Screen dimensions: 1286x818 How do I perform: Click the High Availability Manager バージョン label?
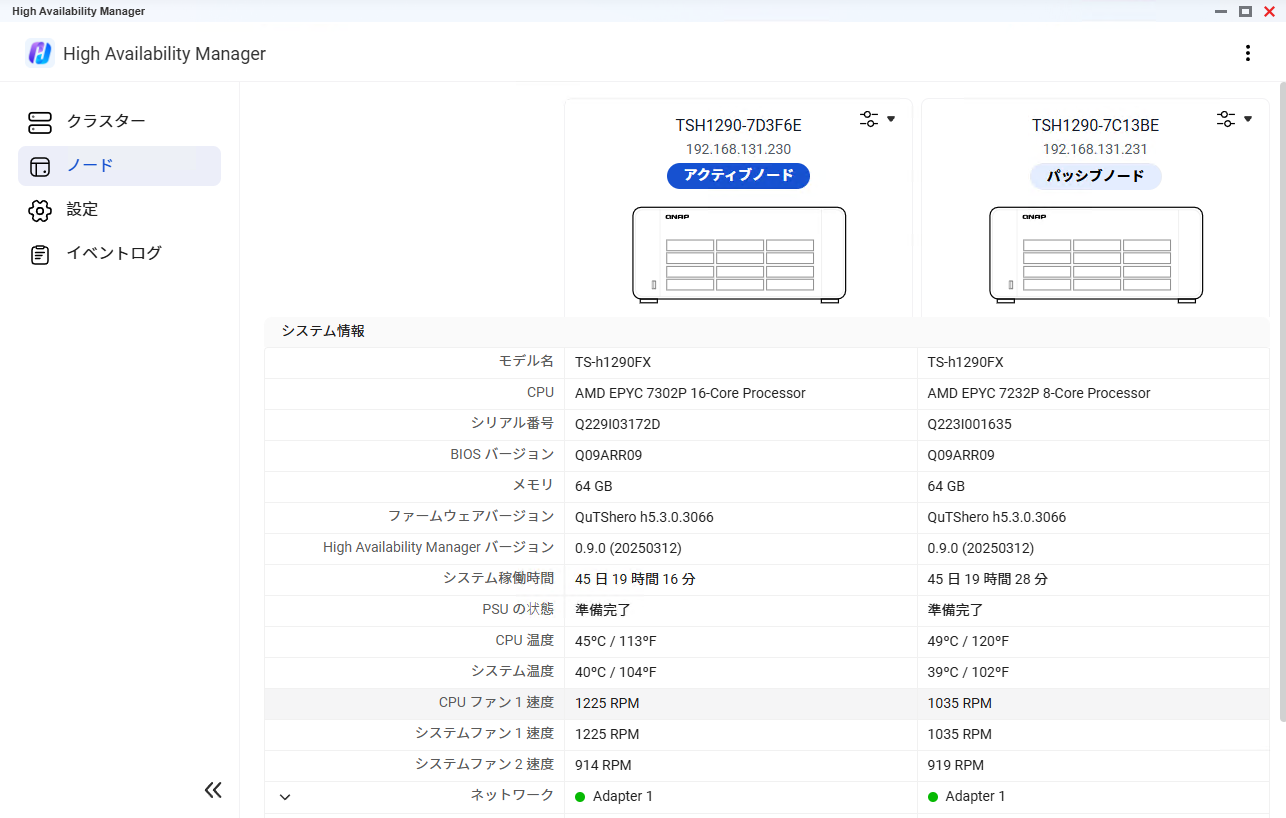pos(438,548)
